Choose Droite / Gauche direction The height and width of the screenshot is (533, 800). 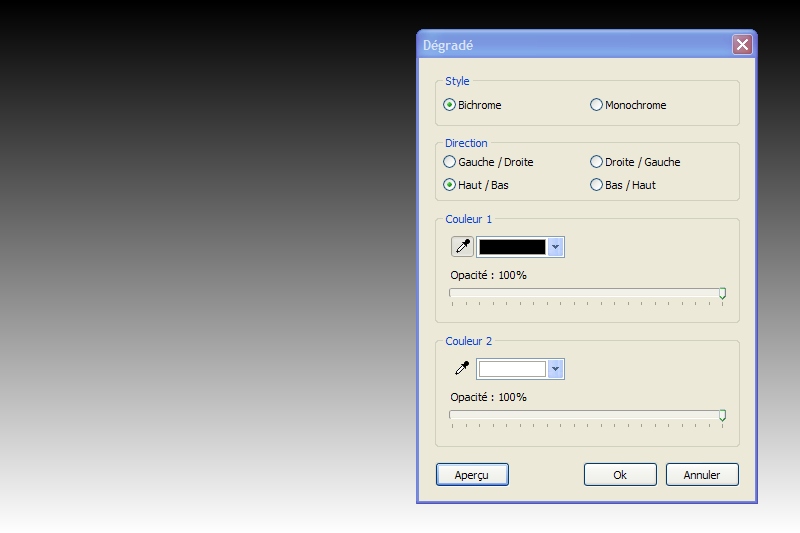(x=635, y=162)
